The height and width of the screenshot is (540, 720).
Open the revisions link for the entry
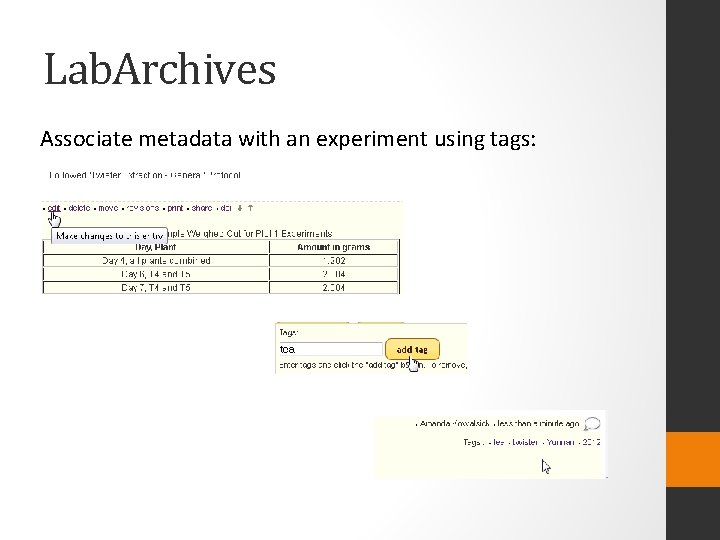coord(142,208)
